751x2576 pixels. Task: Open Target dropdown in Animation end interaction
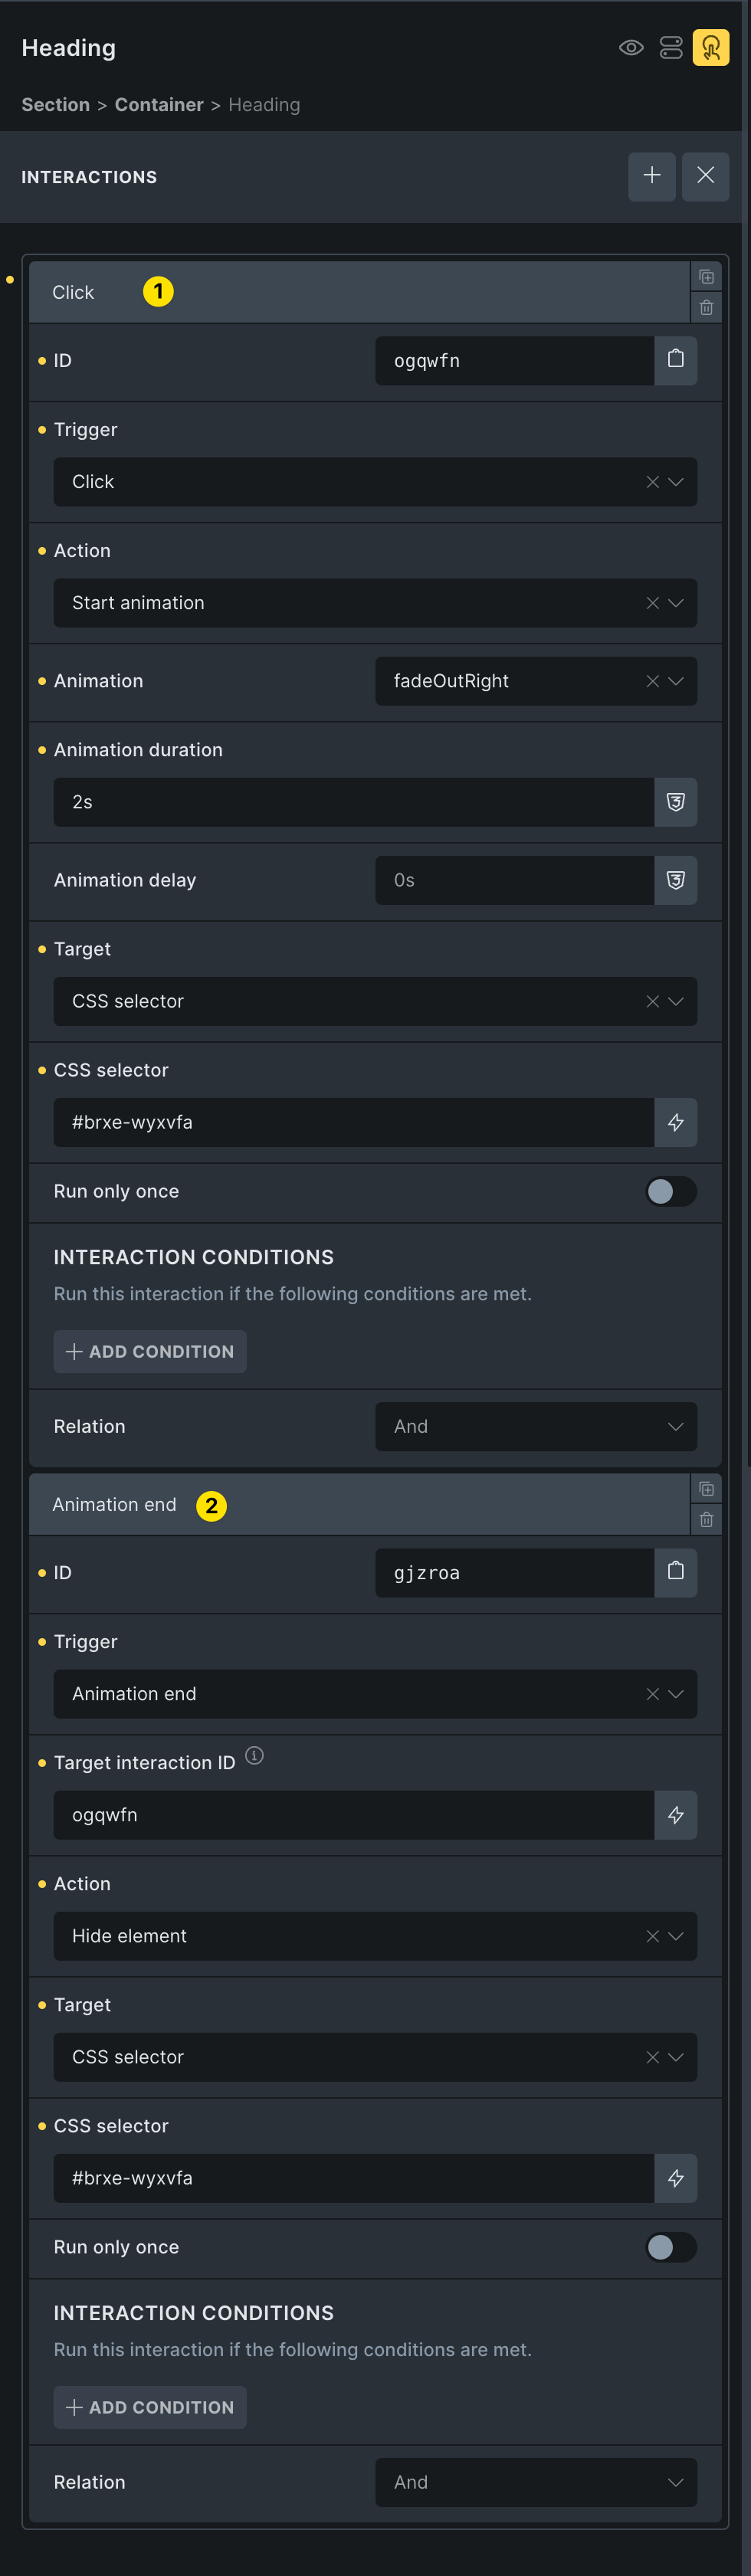tap(676, 2057)
